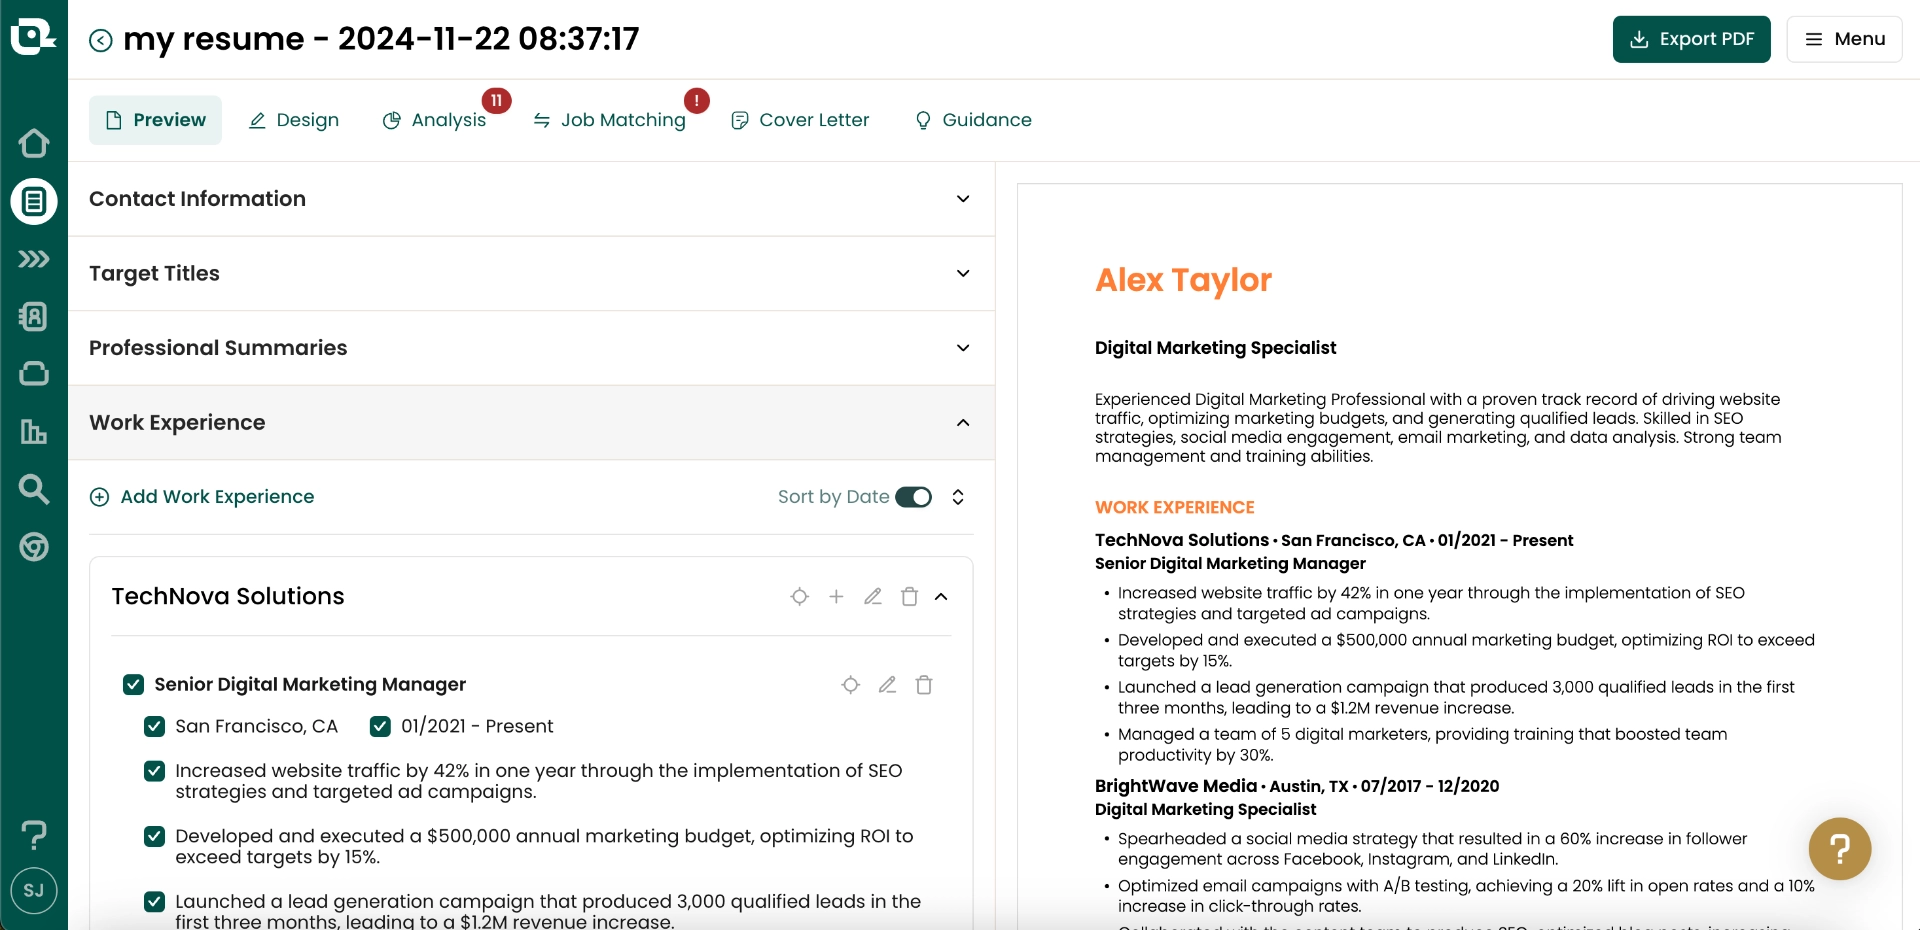
Task: Click the expand/collapse all arrows by Sort
Action: (958, 497)
